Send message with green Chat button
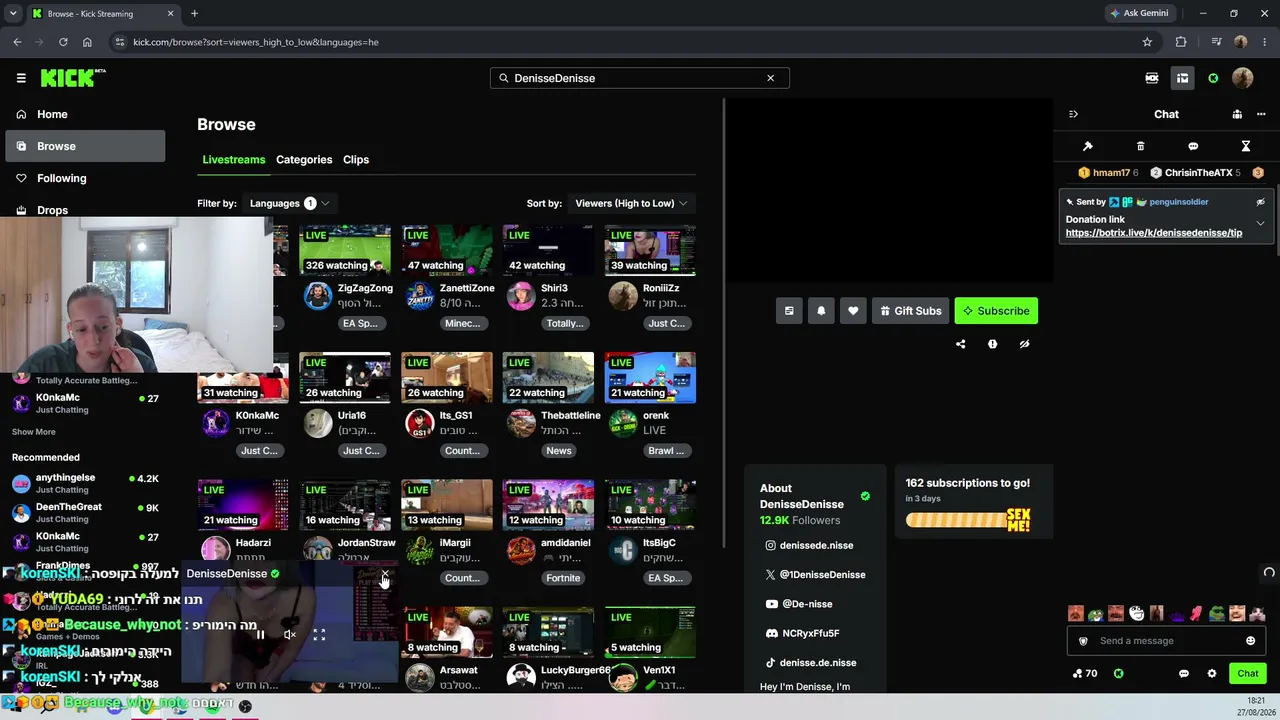 1247,674
